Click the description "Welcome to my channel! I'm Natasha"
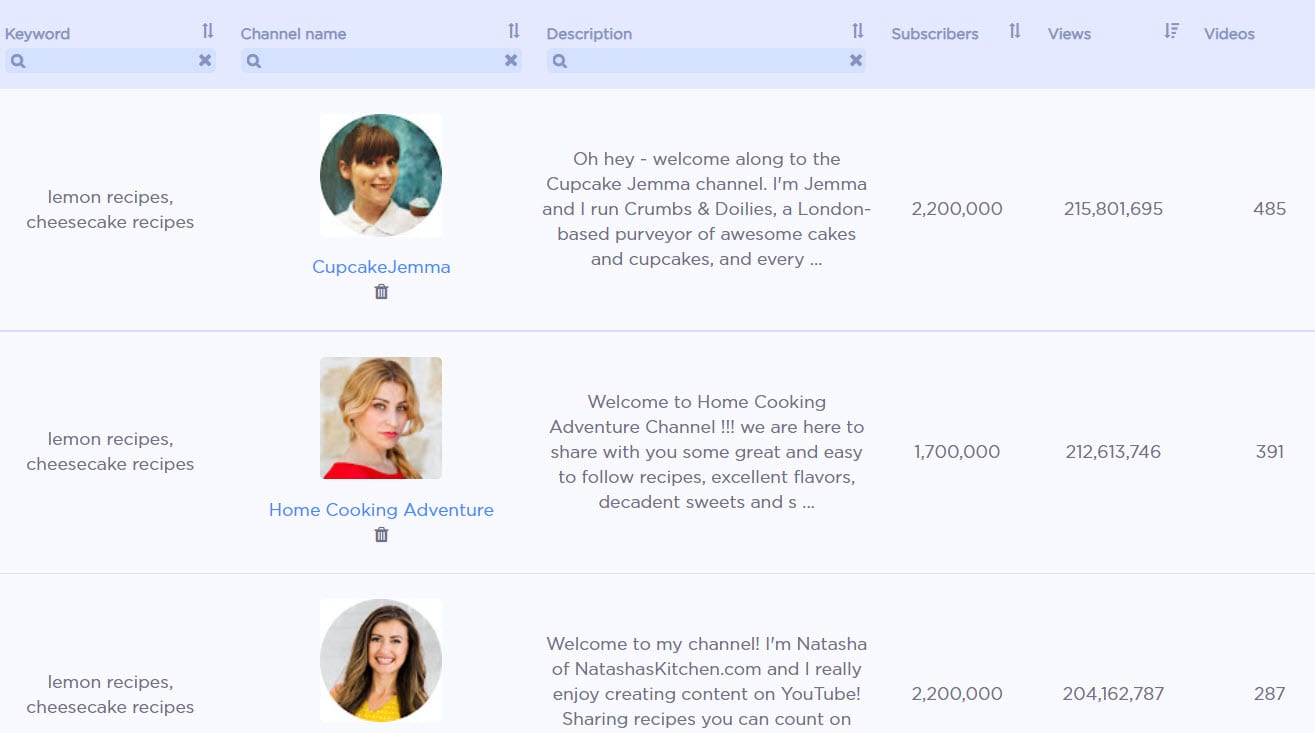This screenshot has height=733, width=1315. pos(706,681)
